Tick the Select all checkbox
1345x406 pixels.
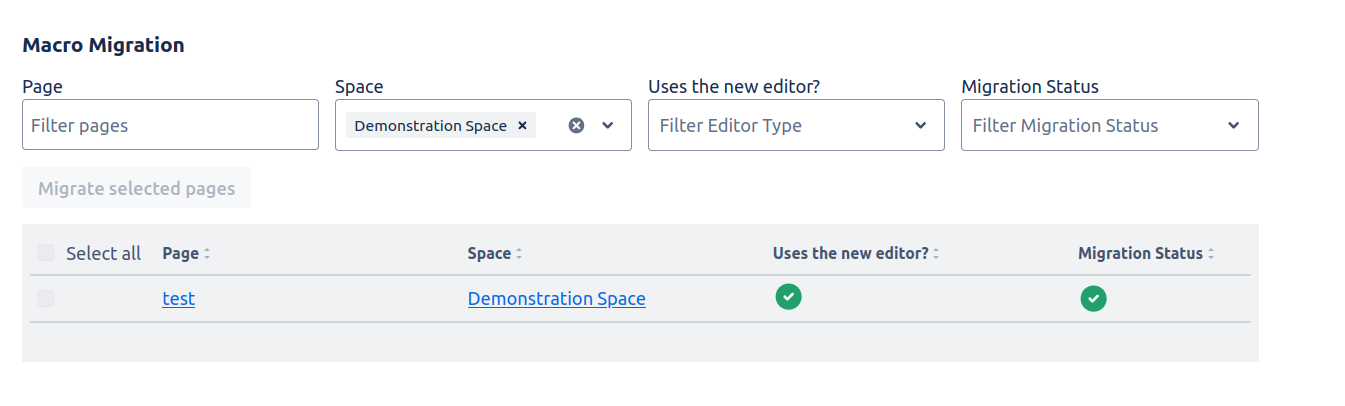tap(46, 253)
